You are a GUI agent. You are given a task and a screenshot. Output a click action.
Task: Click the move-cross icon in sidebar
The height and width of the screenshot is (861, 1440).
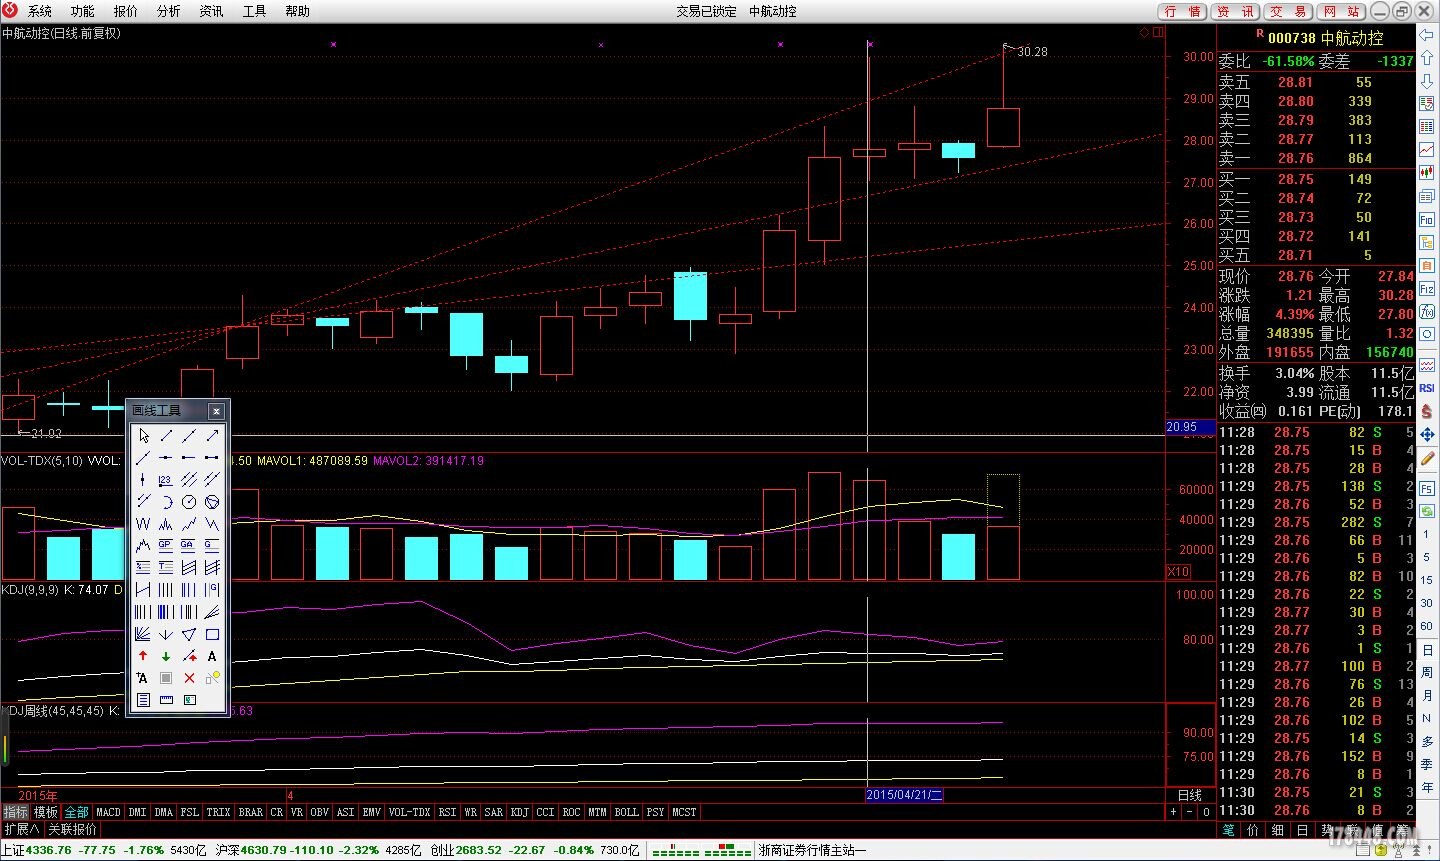point(1427,434)
